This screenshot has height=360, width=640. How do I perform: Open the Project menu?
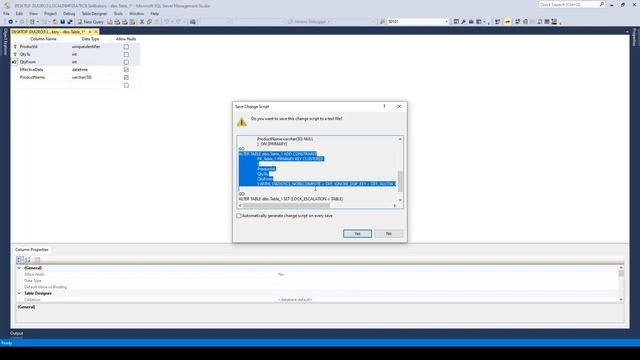coord(51,13)
